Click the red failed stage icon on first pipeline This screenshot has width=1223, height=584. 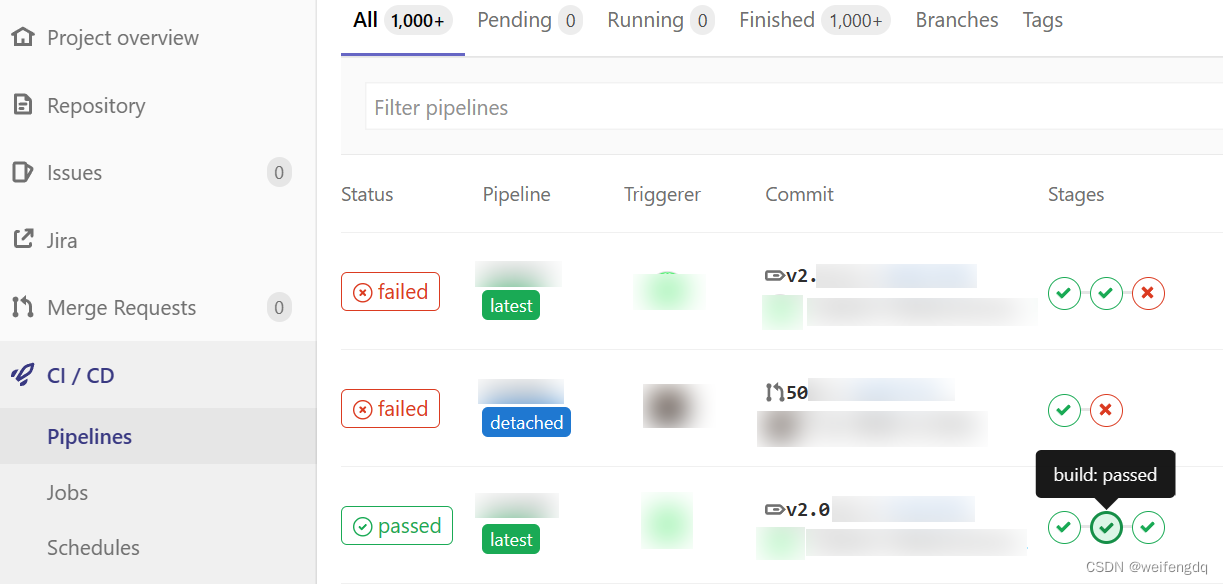click(1147, 293)
